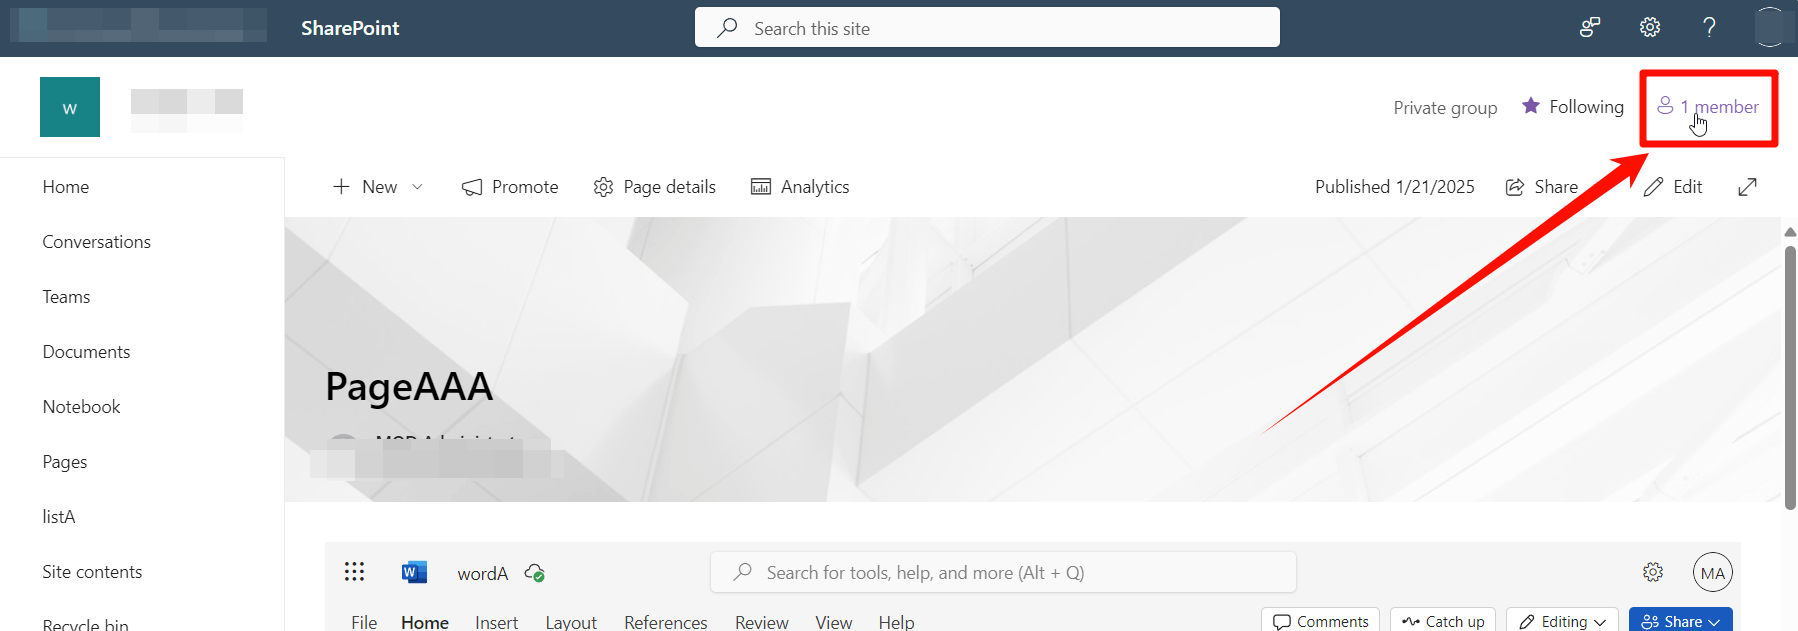Viewport: 1798px width, 631px height.
Task: Switch to the Insert ribbon tab
Action: coord(496,622)
